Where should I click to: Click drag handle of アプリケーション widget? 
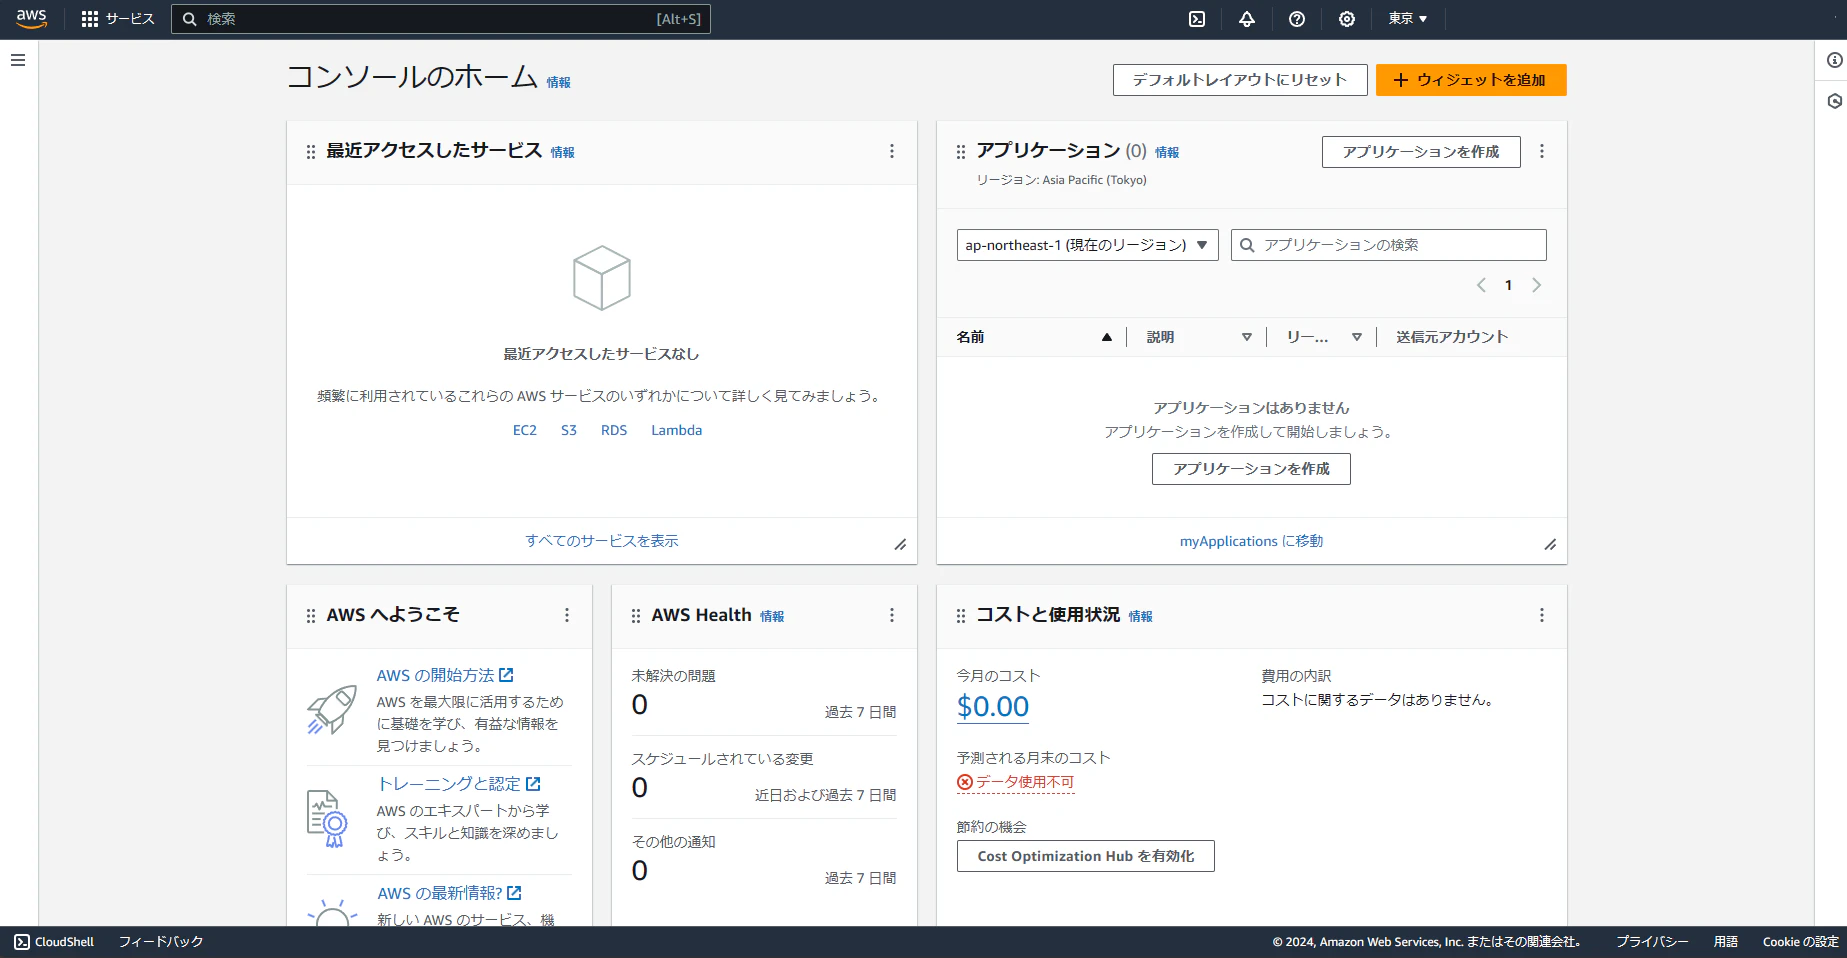point(961,152)
